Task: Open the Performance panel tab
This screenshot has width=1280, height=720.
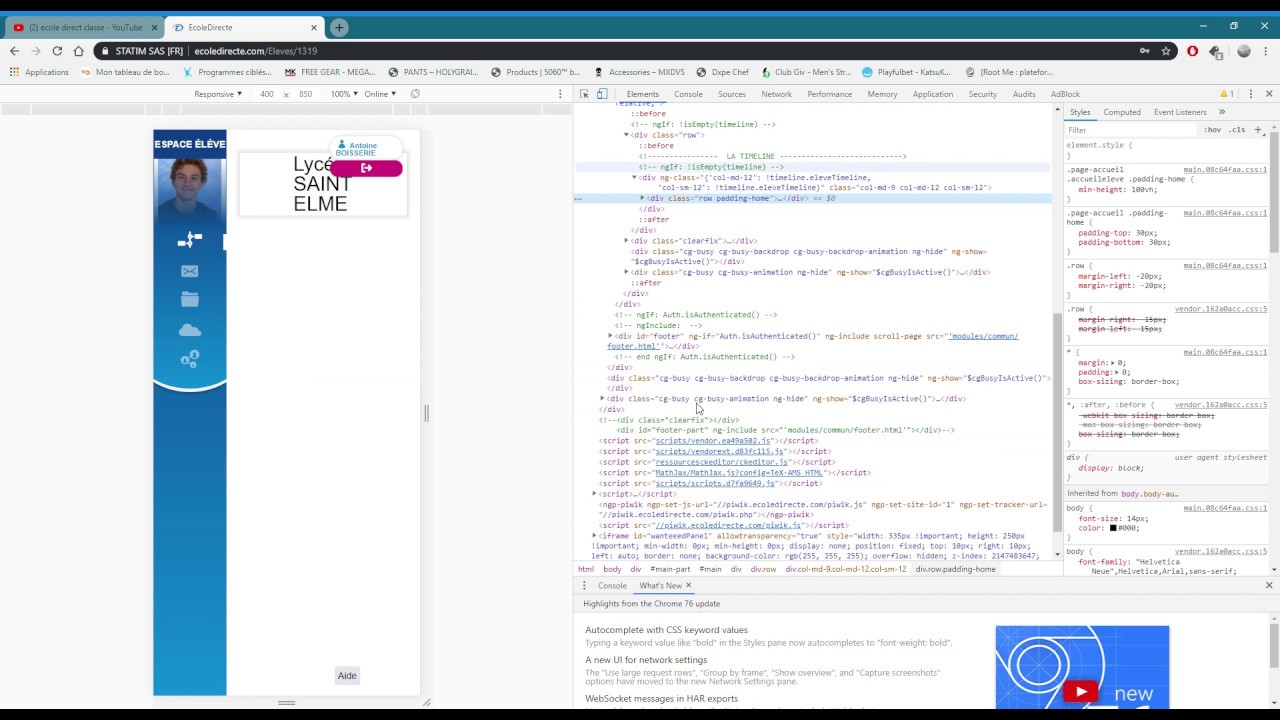Action: pos(830,94)
